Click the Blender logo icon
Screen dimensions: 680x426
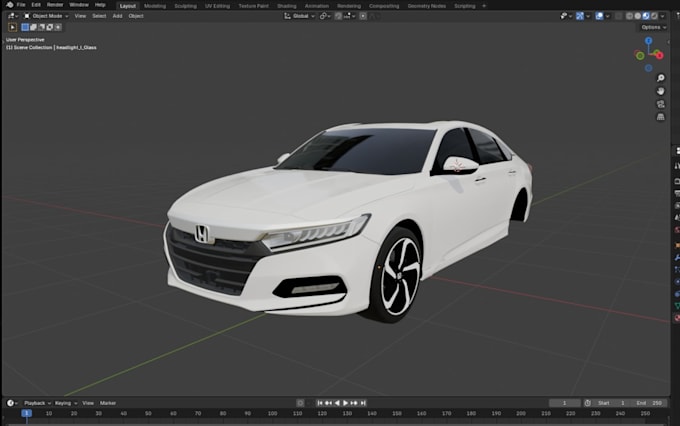[x=10, y=5]
